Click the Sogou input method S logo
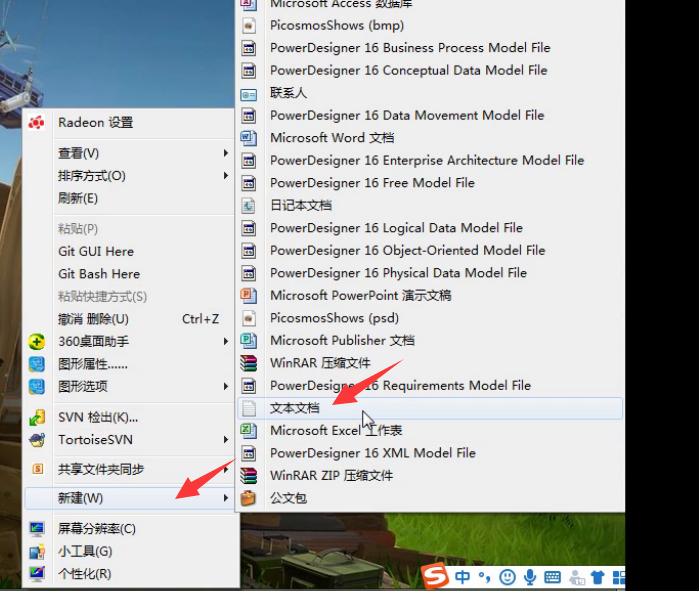 436,576
